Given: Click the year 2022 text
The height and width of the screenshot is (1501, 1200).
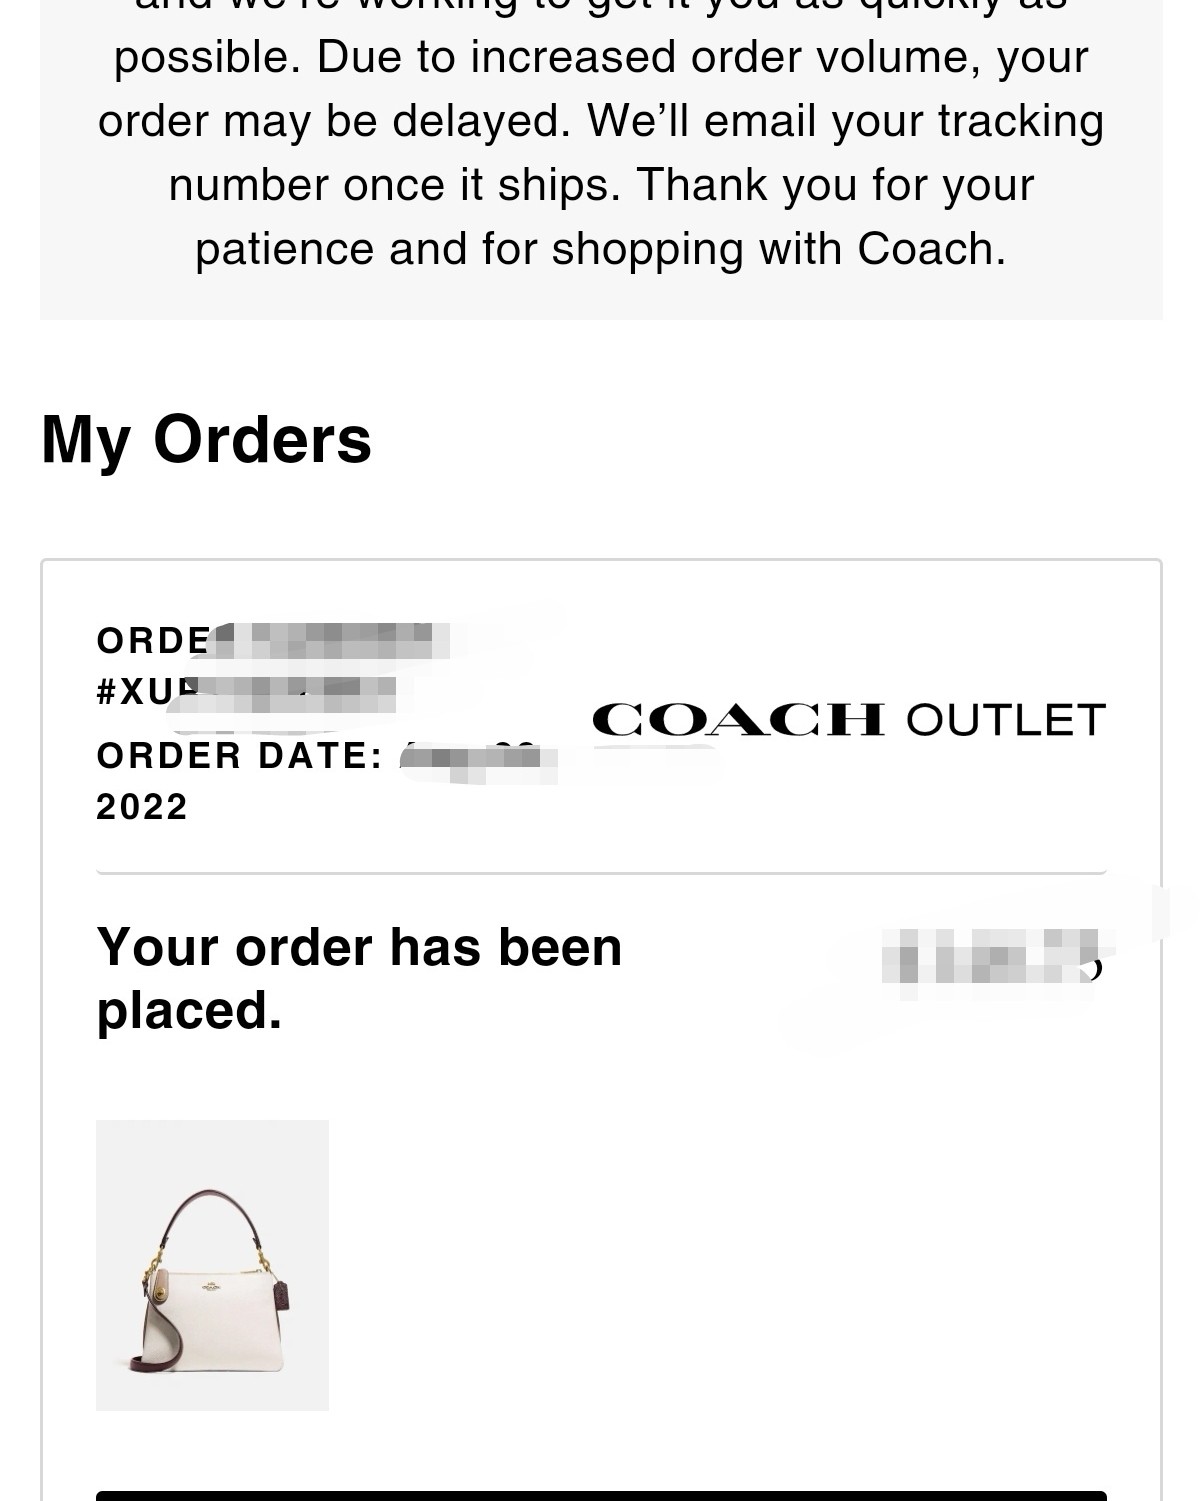Looking at the screenshot, I should (x=142, y=807).
